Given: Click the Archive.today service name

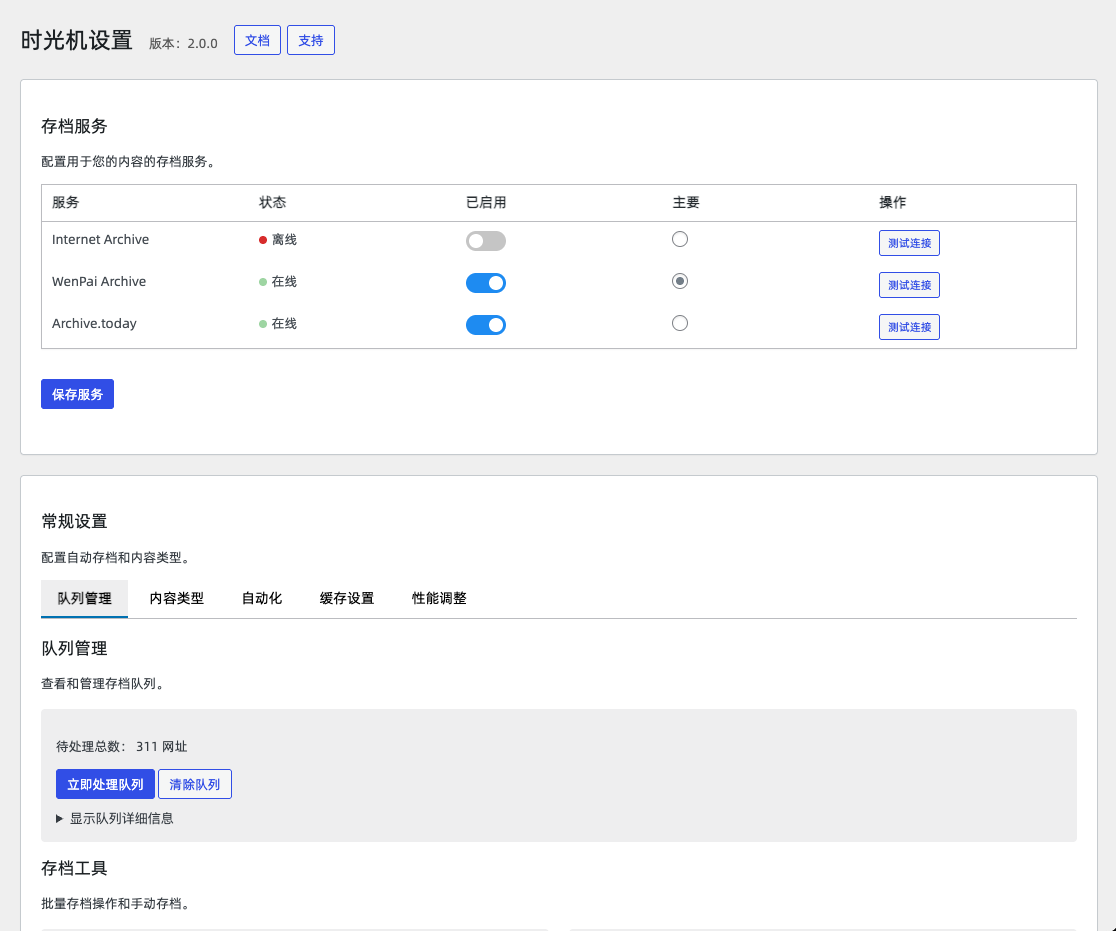Looking at the screenshot, I should coord(94,323).
